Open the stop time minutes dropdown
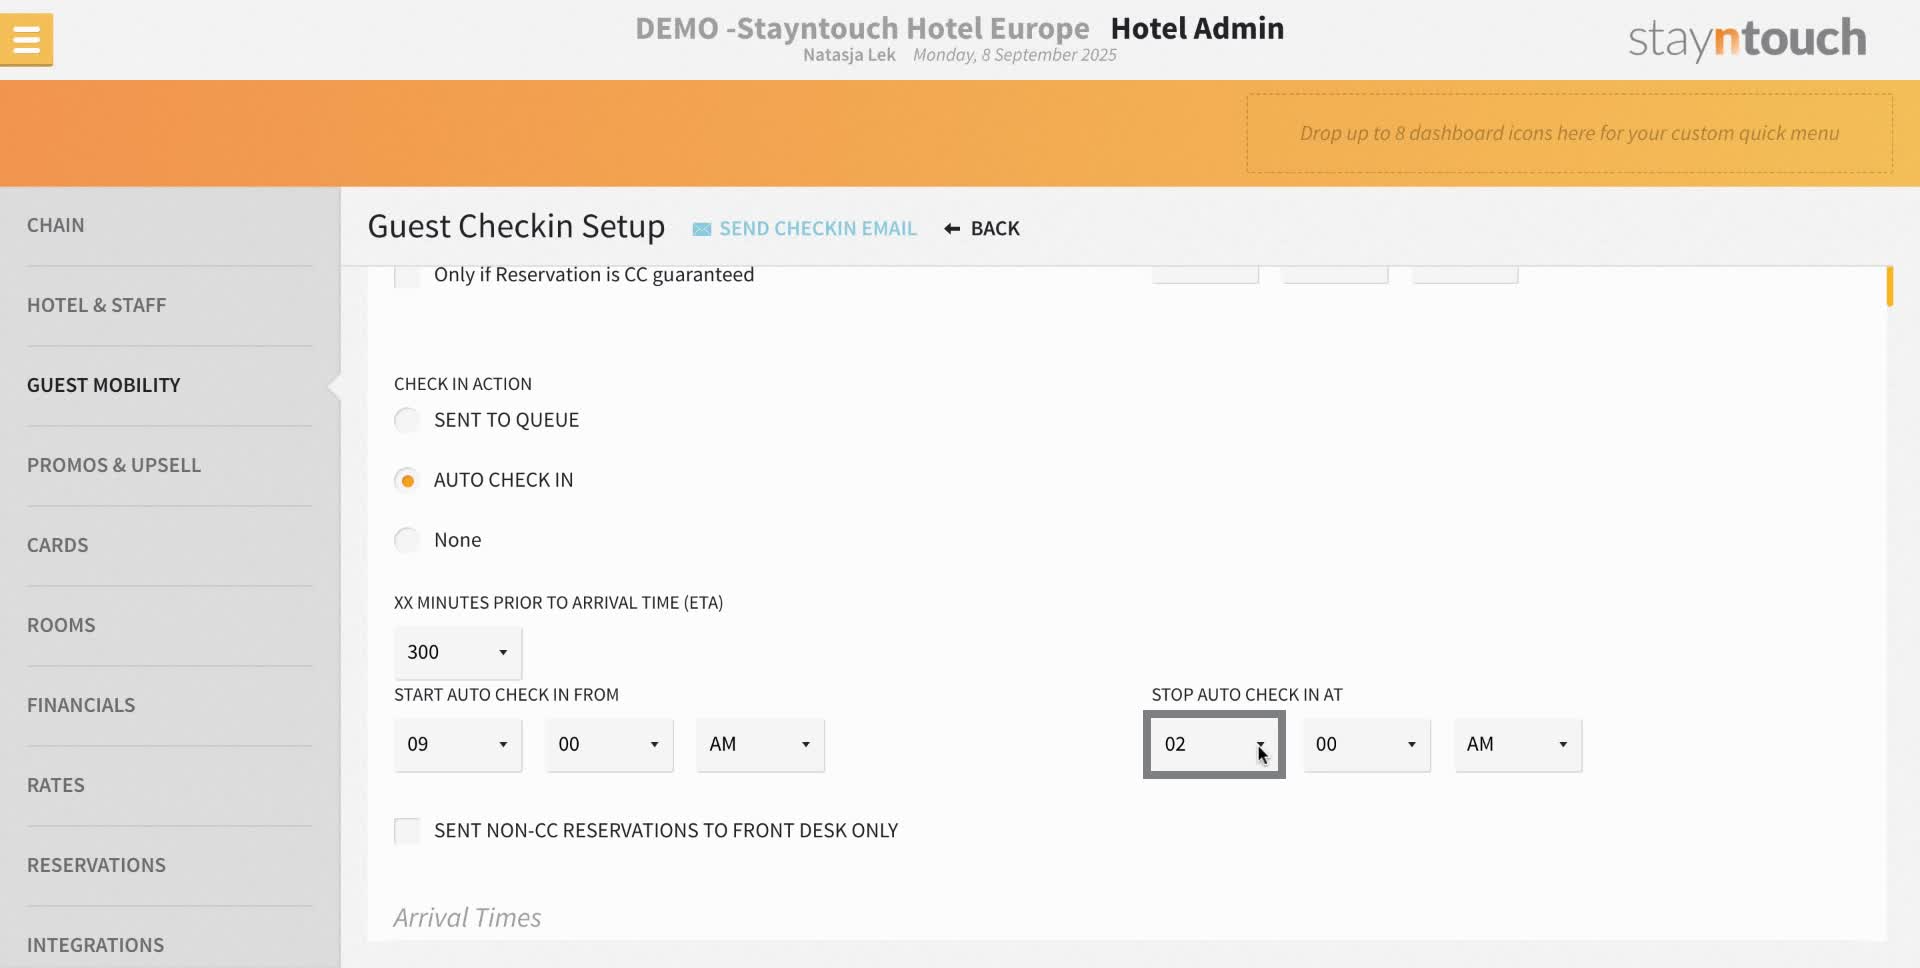This screenshot has width=1920, height=968. pyautogui.click(x=1365, y=745)
